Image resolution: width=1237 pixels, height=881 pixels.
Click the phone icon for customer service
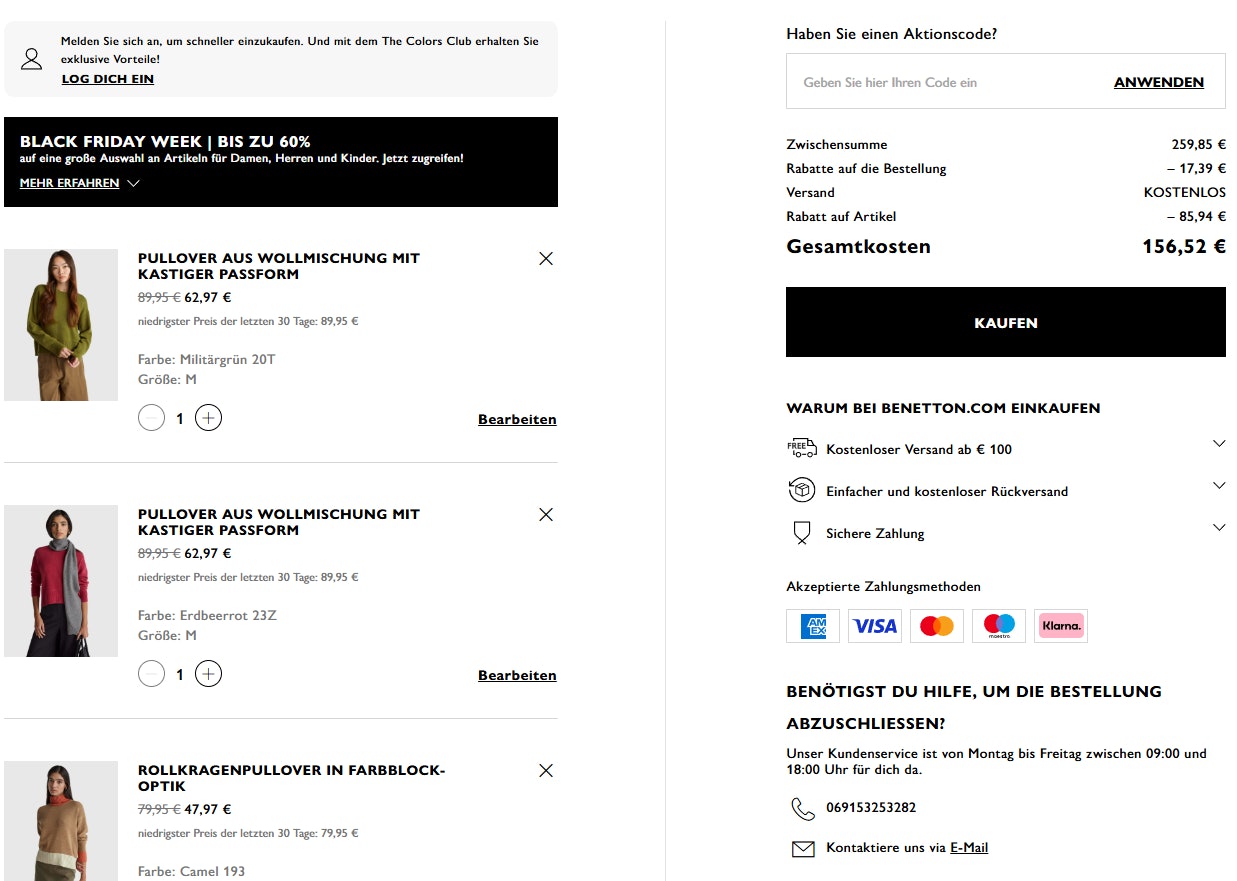click(x=803, y=808)
